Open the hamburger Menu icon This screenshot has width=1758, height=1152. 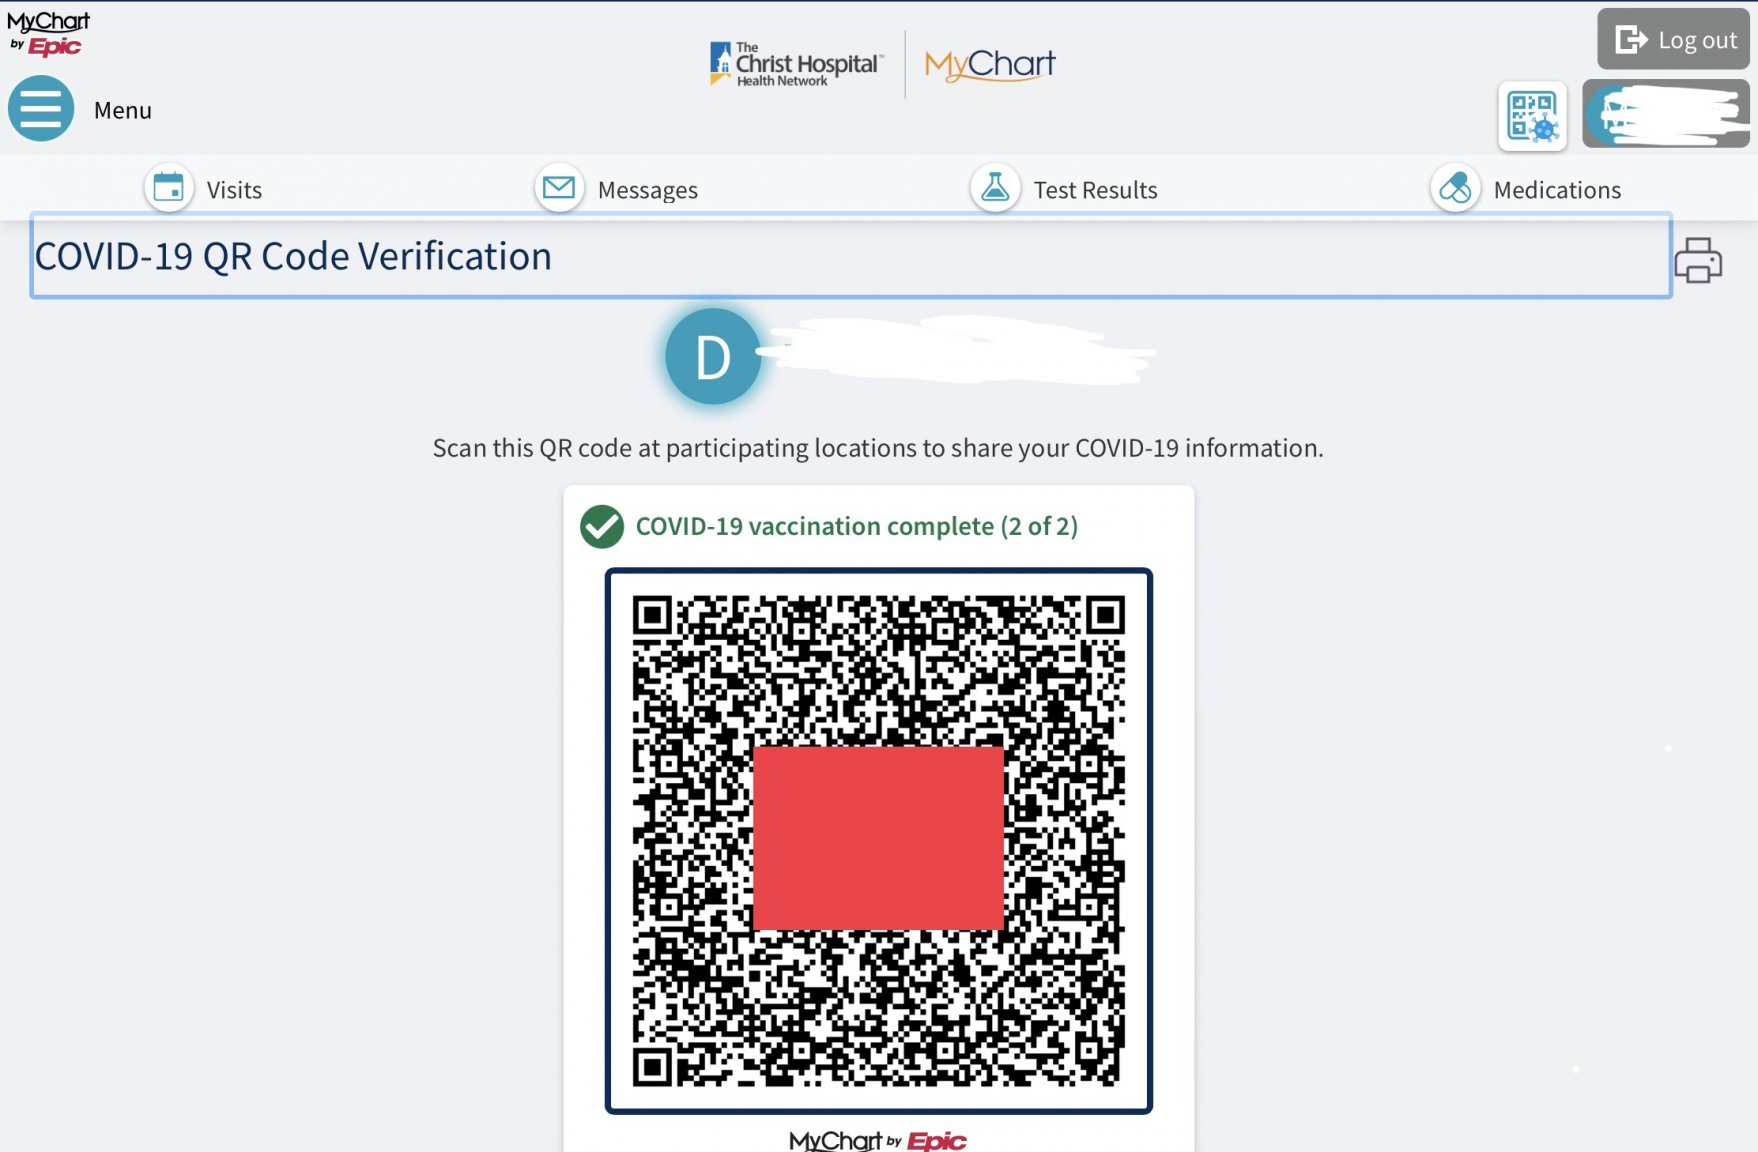41,108
